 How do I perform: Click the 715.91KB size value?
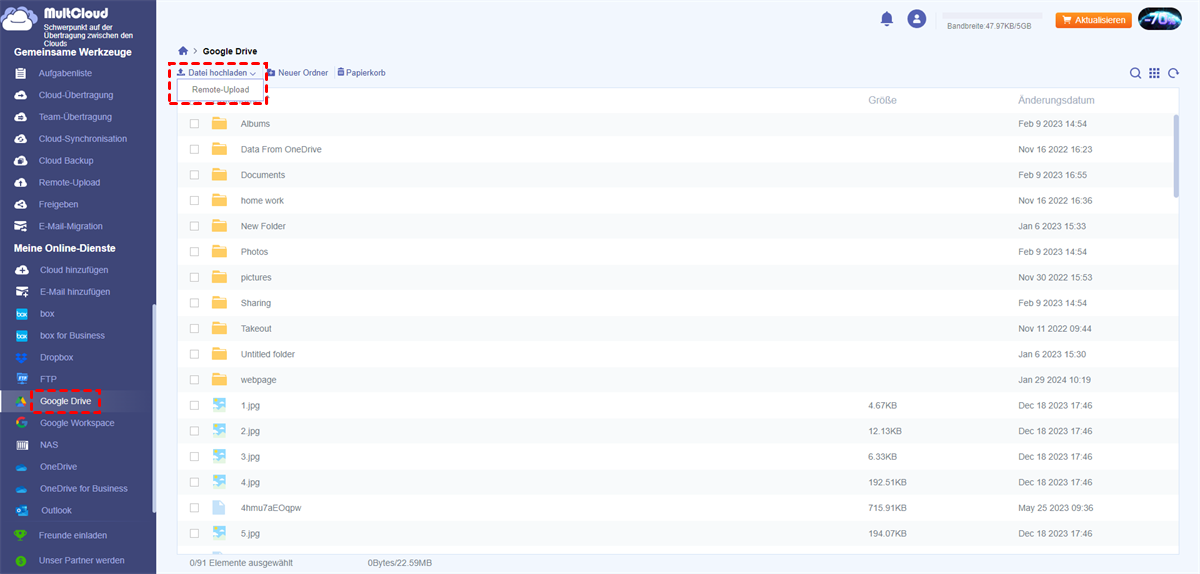[887, 508]
